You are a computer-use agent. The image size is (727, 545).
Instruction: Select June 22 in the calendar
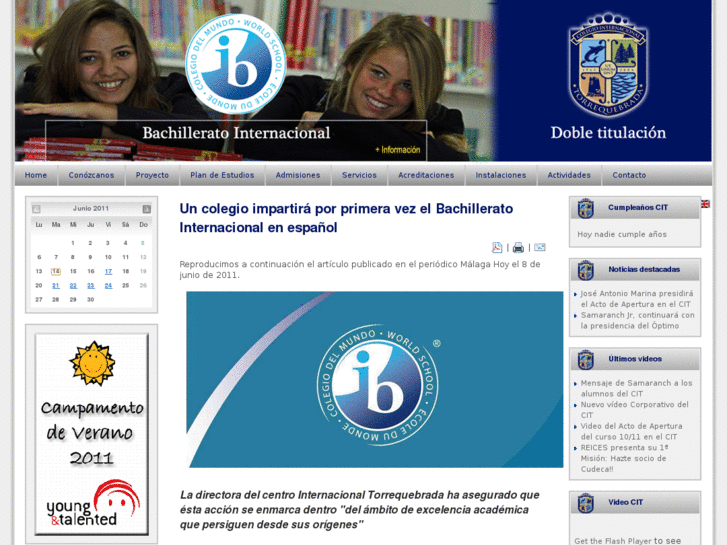[73, 286]
